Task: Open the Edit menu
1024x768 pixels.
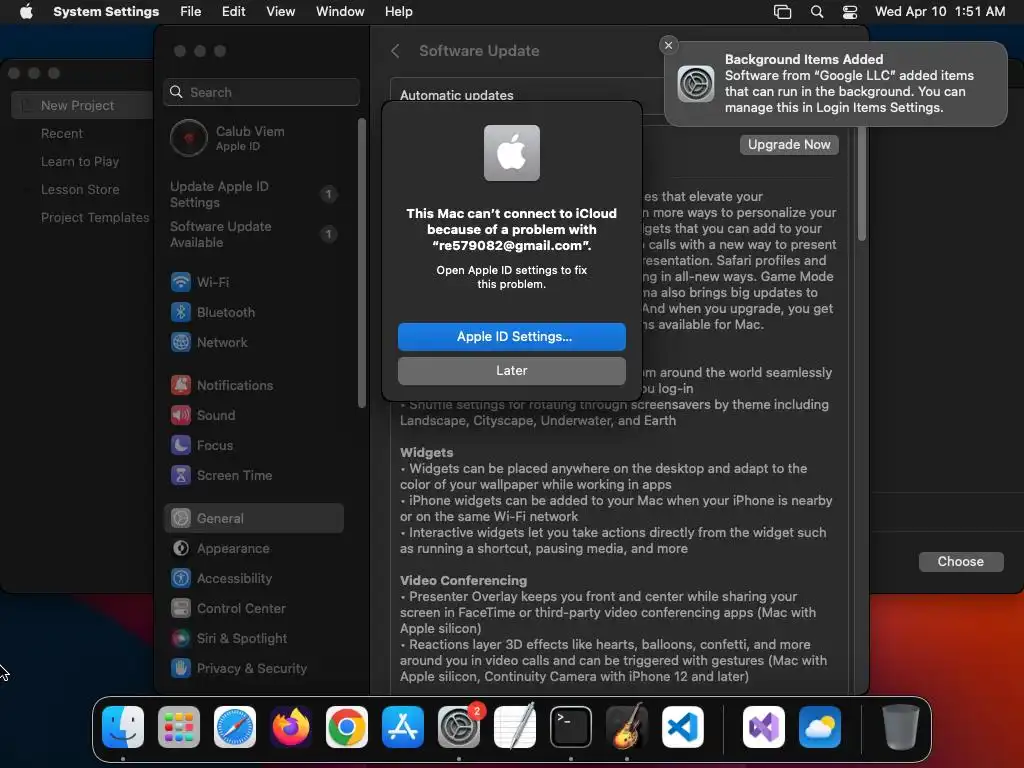Action: (233, 12)
